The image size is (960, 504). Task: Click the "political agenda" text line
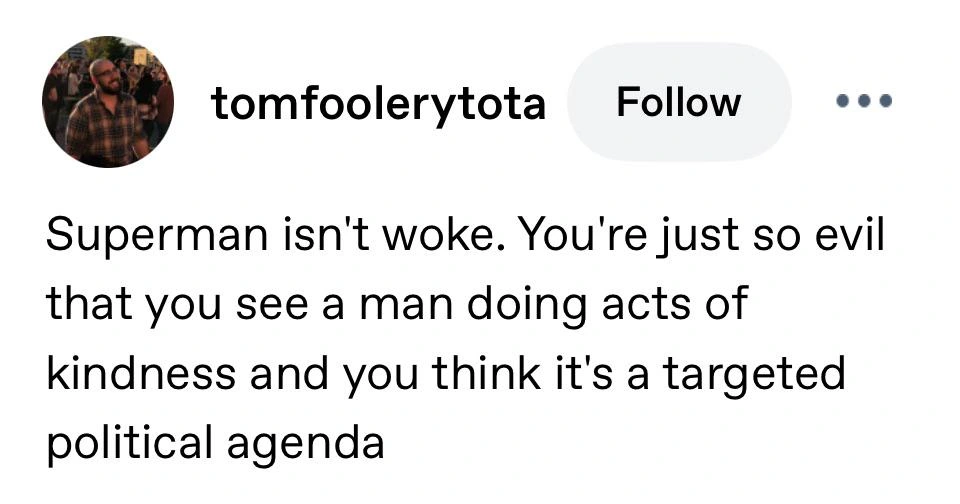click(x=216, y=443)
